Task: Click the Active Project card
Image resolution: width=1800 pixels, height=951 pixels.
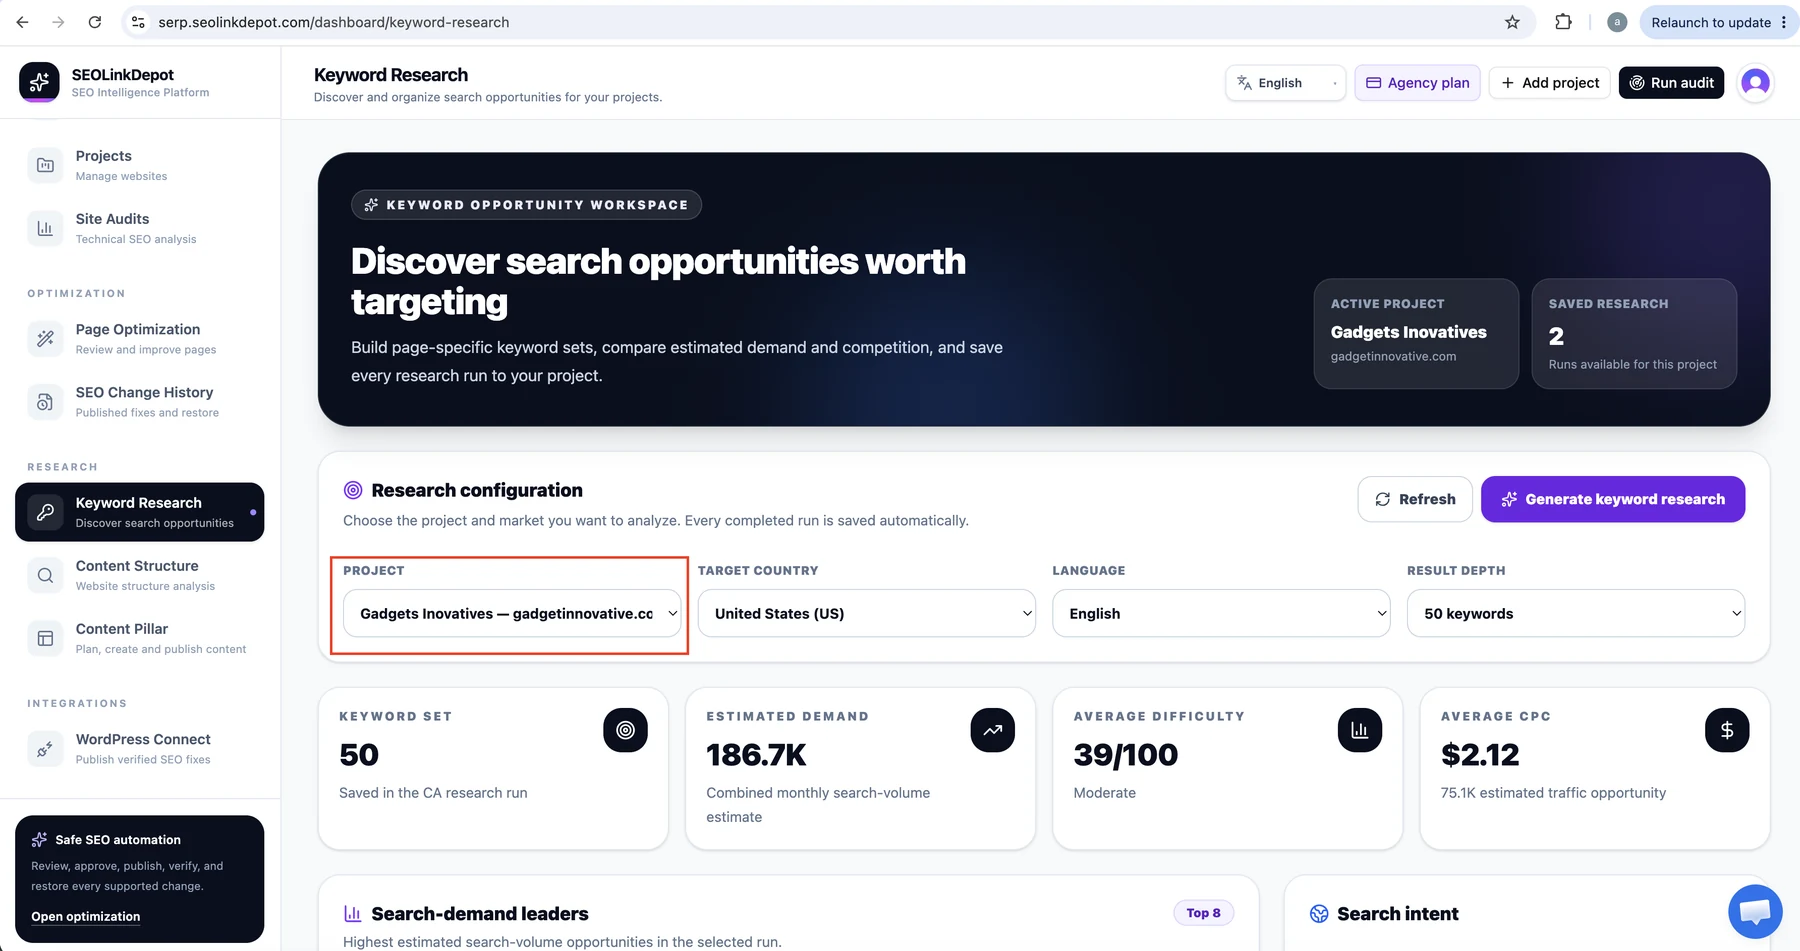Action: (x=1416, y=333)
